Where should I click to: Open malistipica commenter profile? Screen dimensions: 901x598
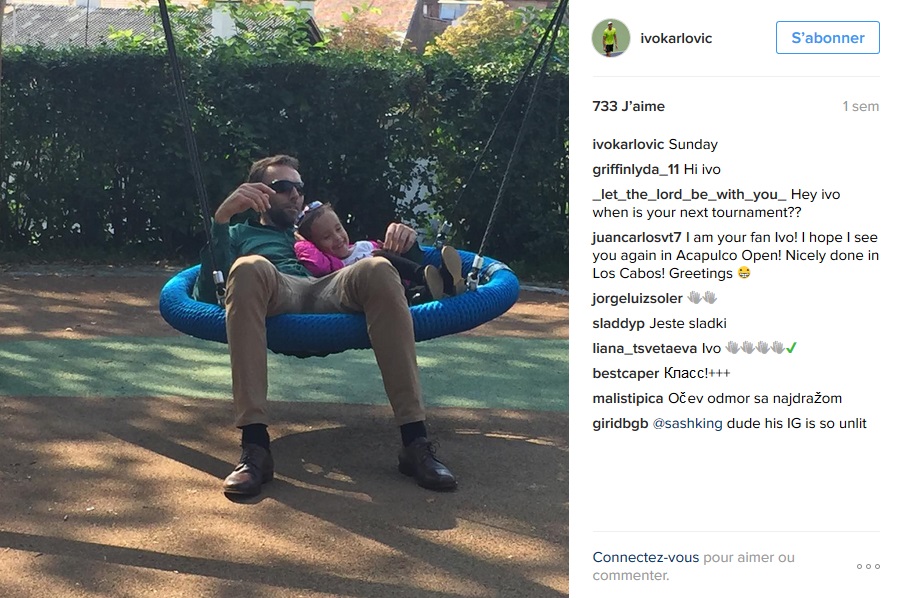tap(627, 398)
